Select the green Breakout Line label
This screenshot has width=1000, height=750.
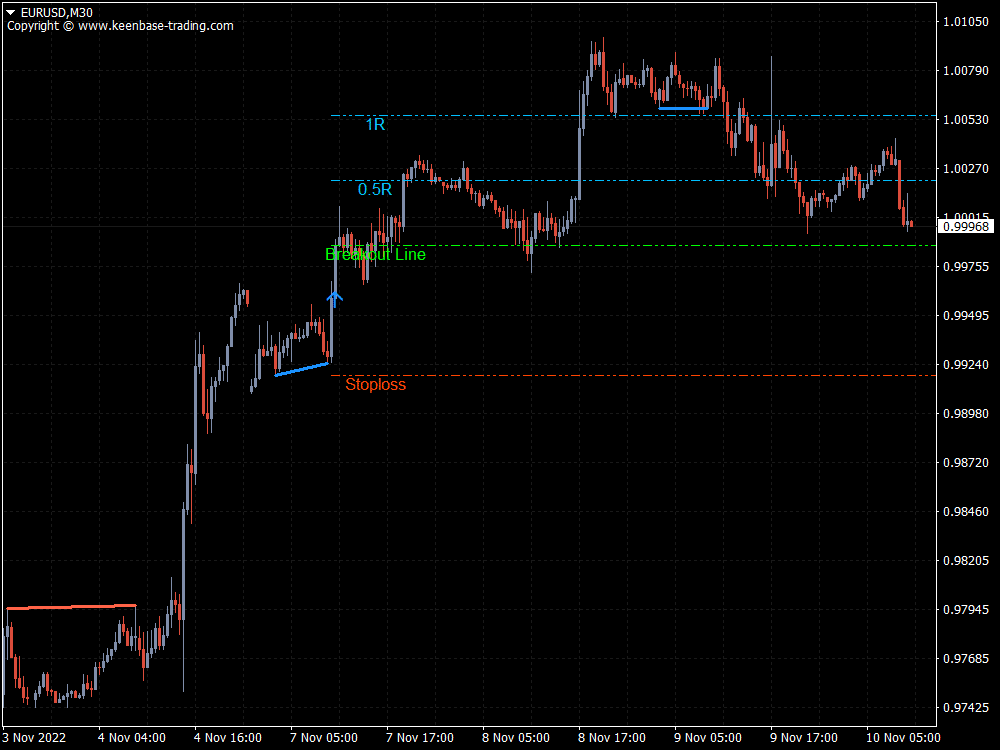pyautogui.click(x=375, y=254)
